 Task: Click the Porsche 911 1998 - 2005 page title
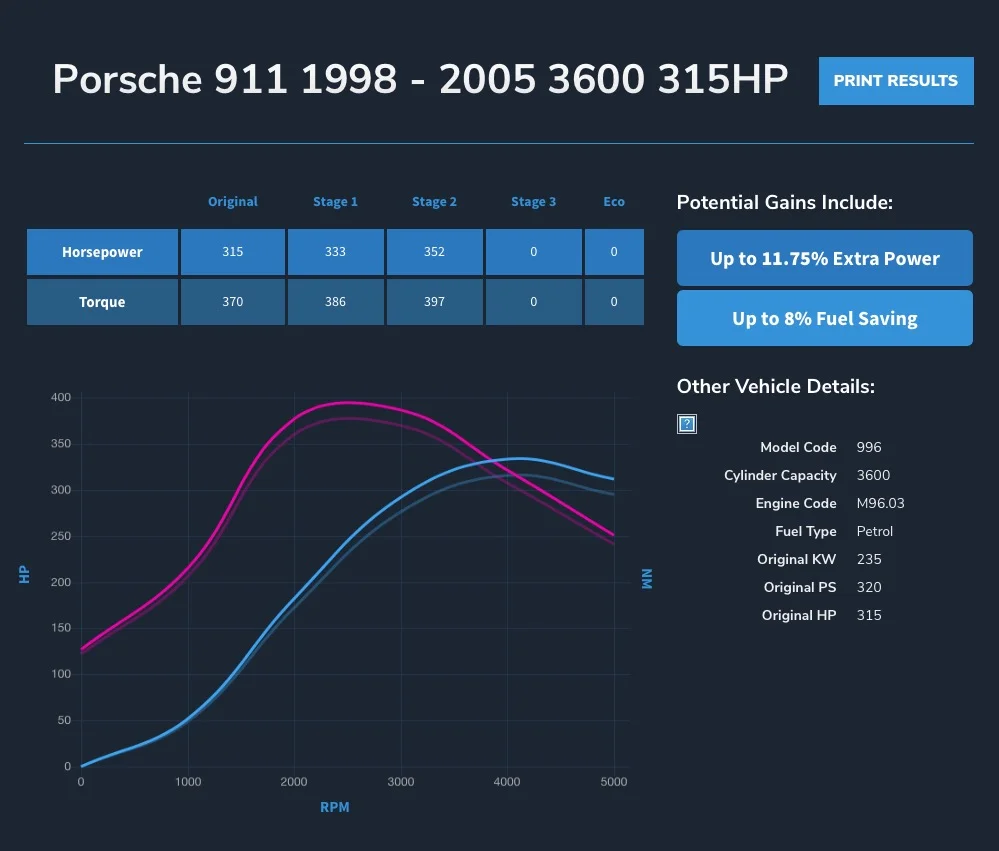tap(420, 80)
